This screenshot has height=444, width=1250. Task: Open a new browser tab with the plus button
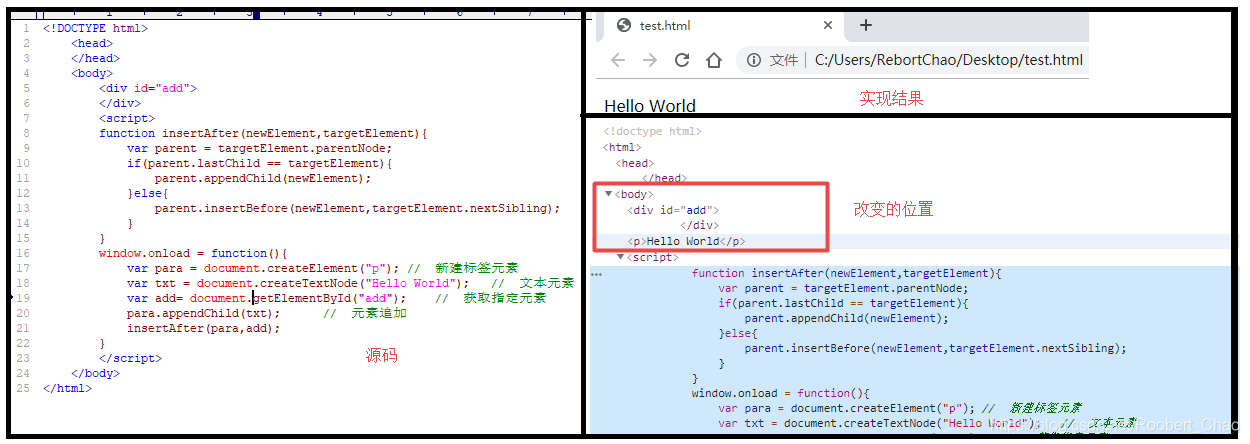[866, 25]
